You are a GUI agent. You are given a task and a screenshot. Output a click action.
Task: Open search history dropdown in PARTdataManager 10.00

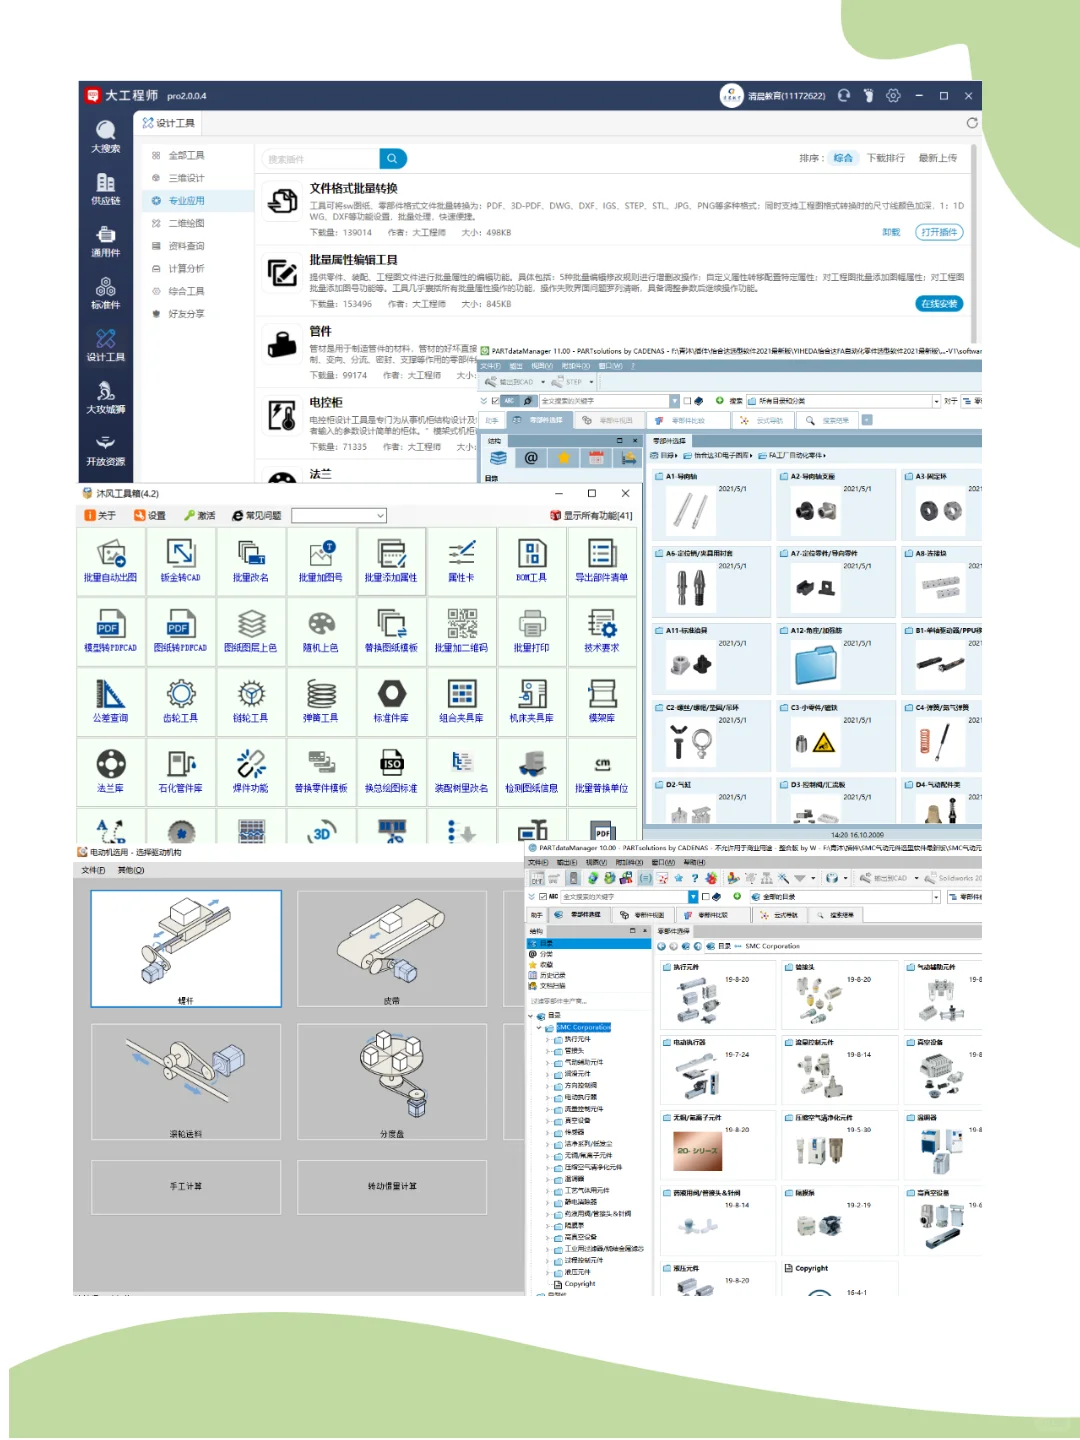coord(693,897)
